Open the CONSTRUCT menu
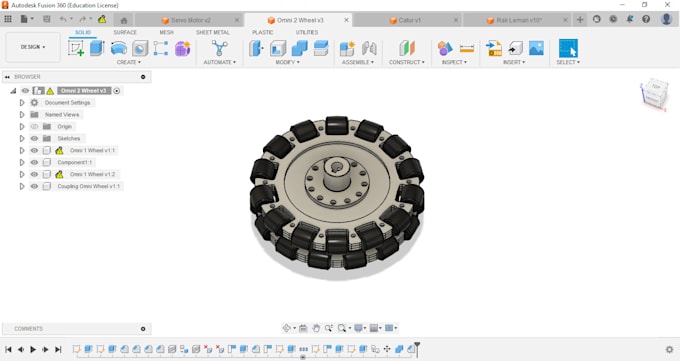This screenshot has width=680, height=361. 407,62
